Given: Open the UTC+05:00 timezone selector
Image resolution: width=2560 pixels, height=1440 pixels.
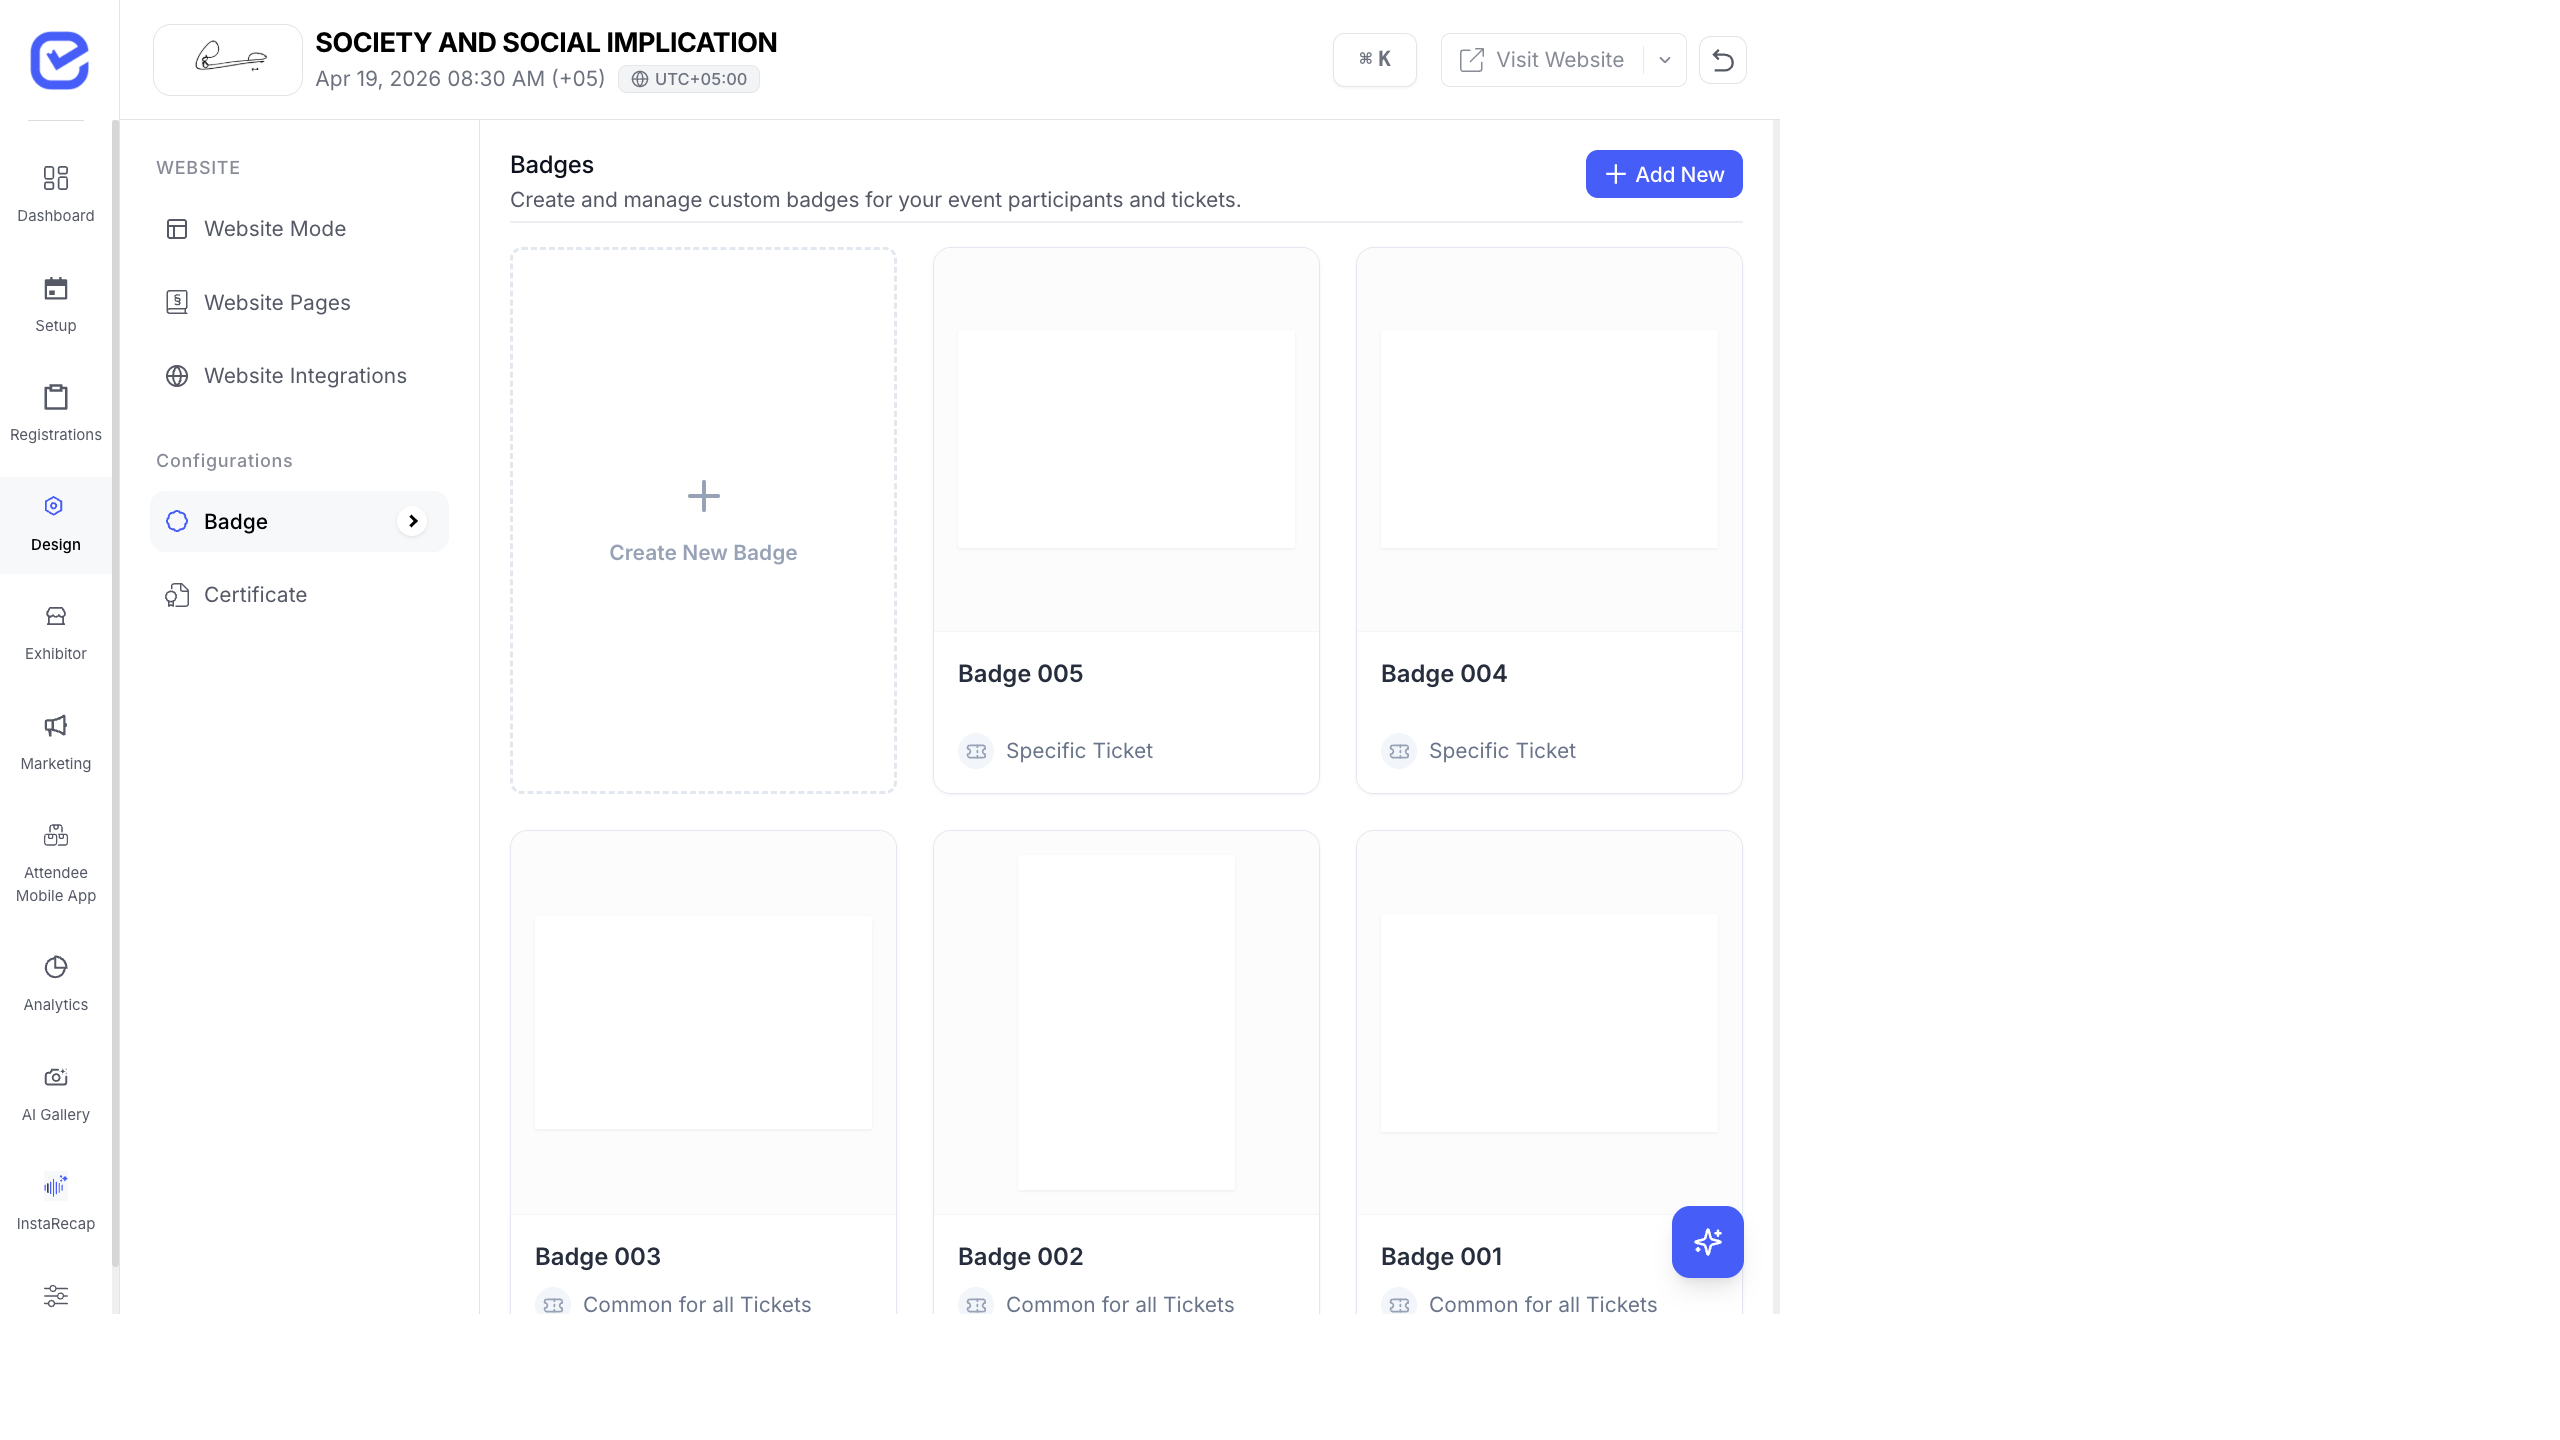Looking at the screenshot, I should (689, 79).
